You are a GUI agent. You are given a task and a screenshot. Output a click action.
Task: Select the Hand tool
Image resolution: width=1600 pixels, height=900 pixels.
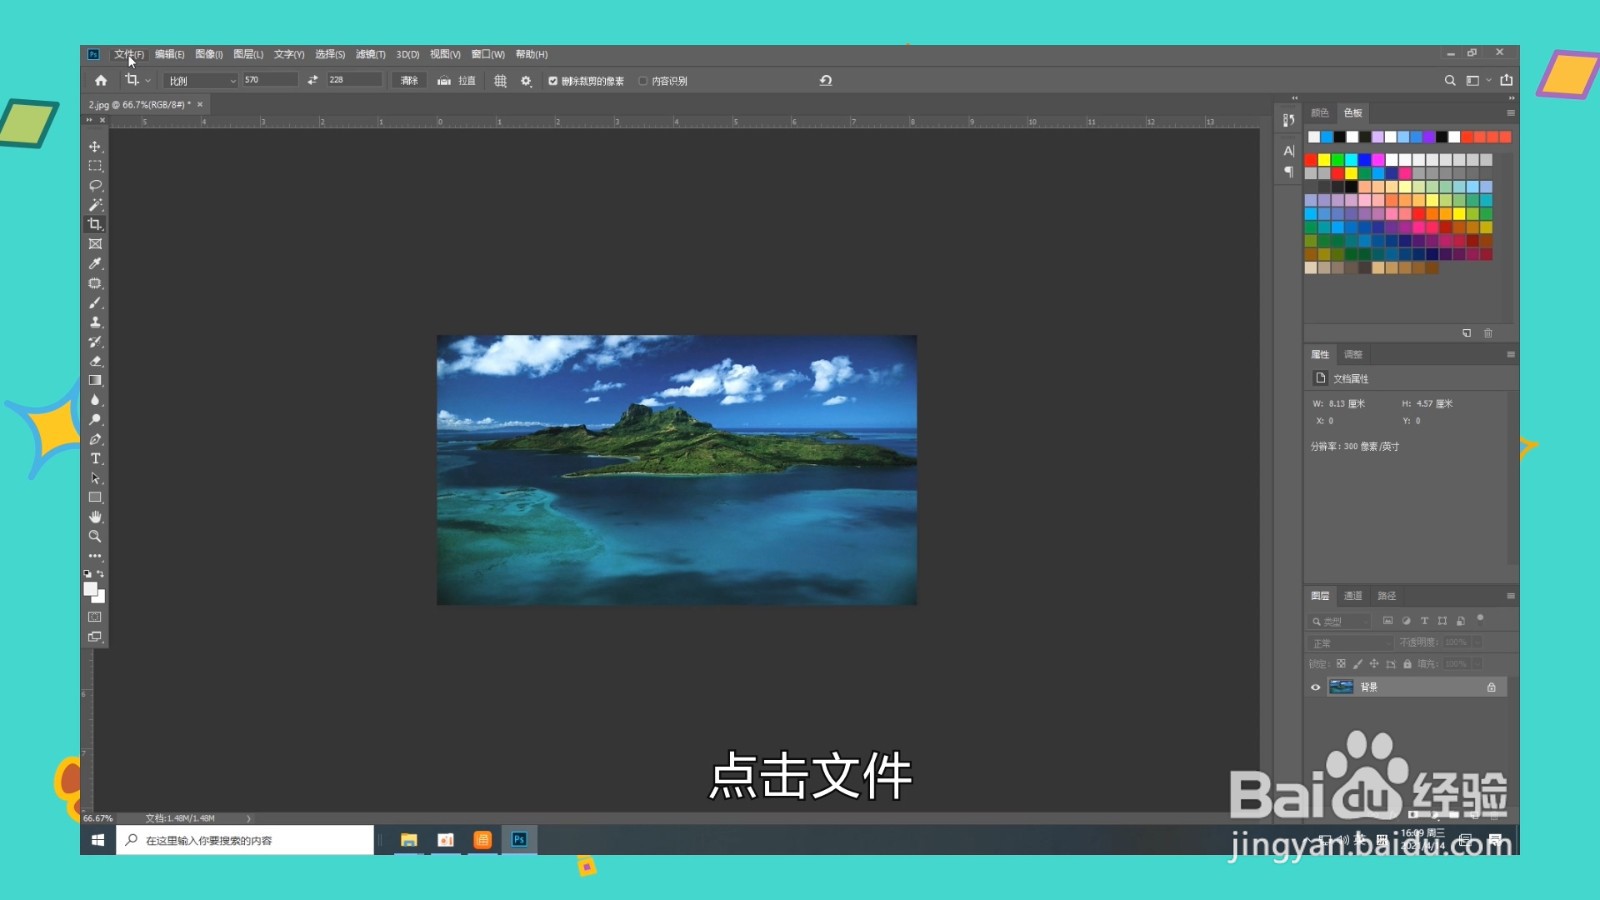click(96, 517)
